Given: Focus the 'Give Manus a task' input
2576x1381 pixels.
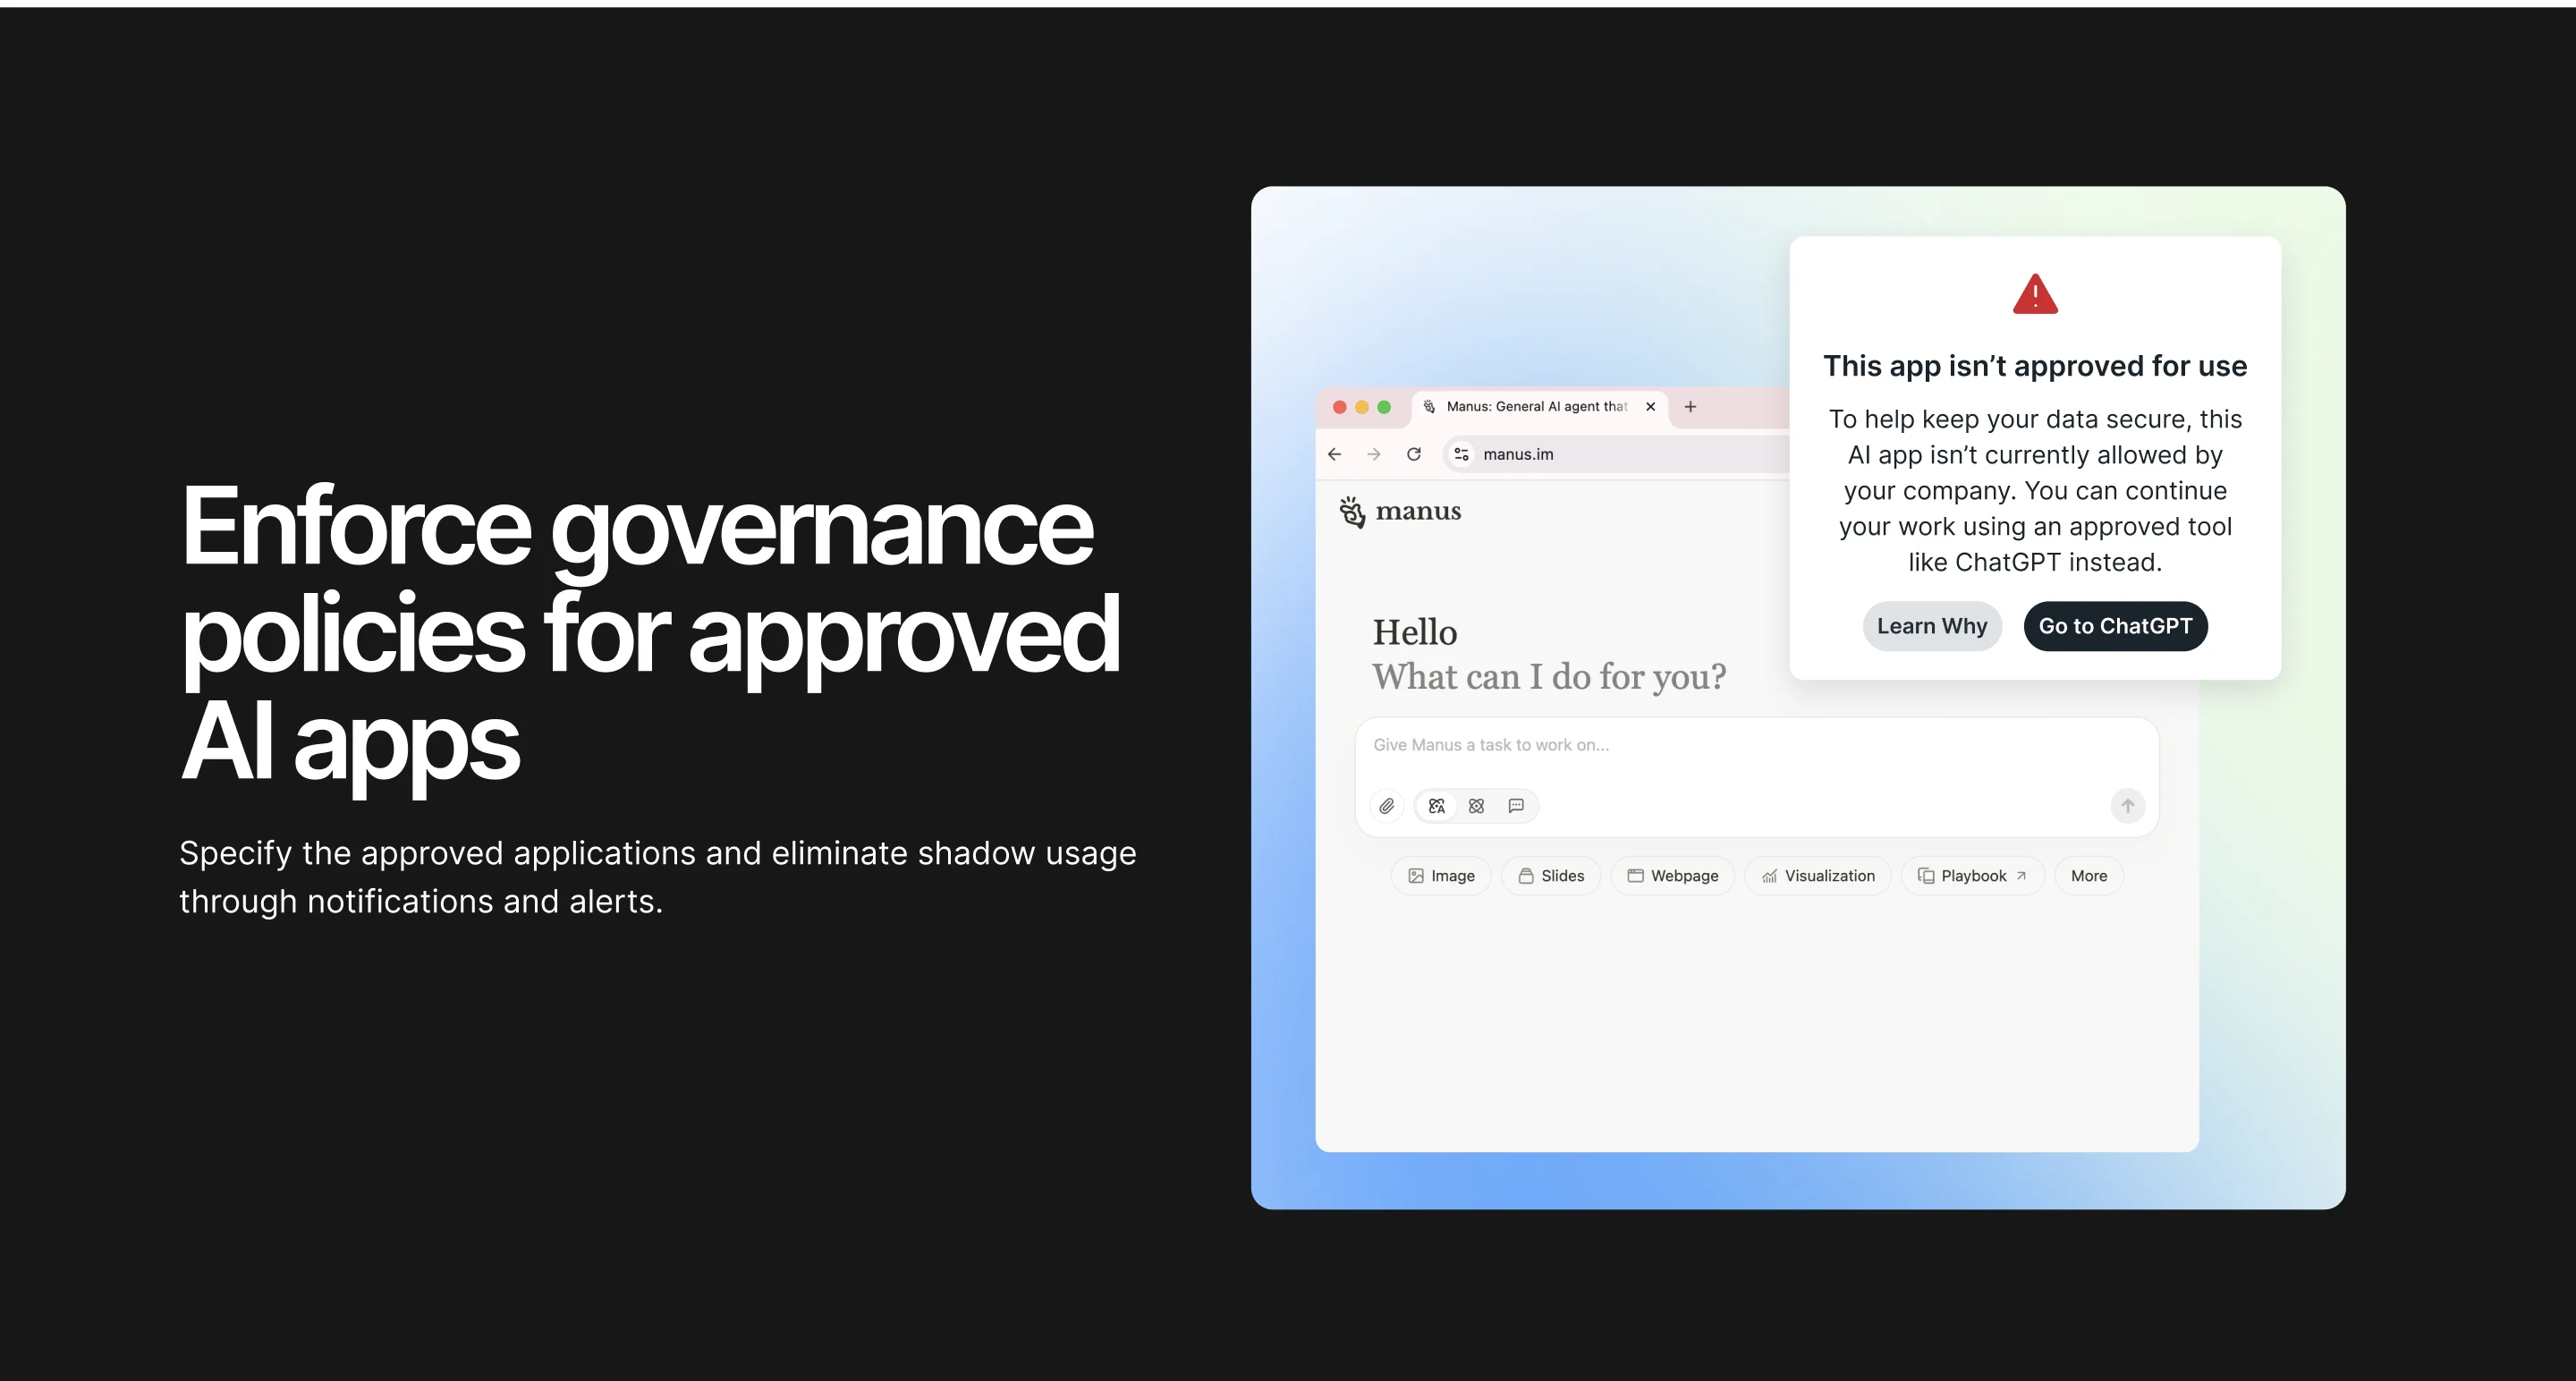Looking at the screenshot, I should pyautogui.click(x=1757, y=745).
